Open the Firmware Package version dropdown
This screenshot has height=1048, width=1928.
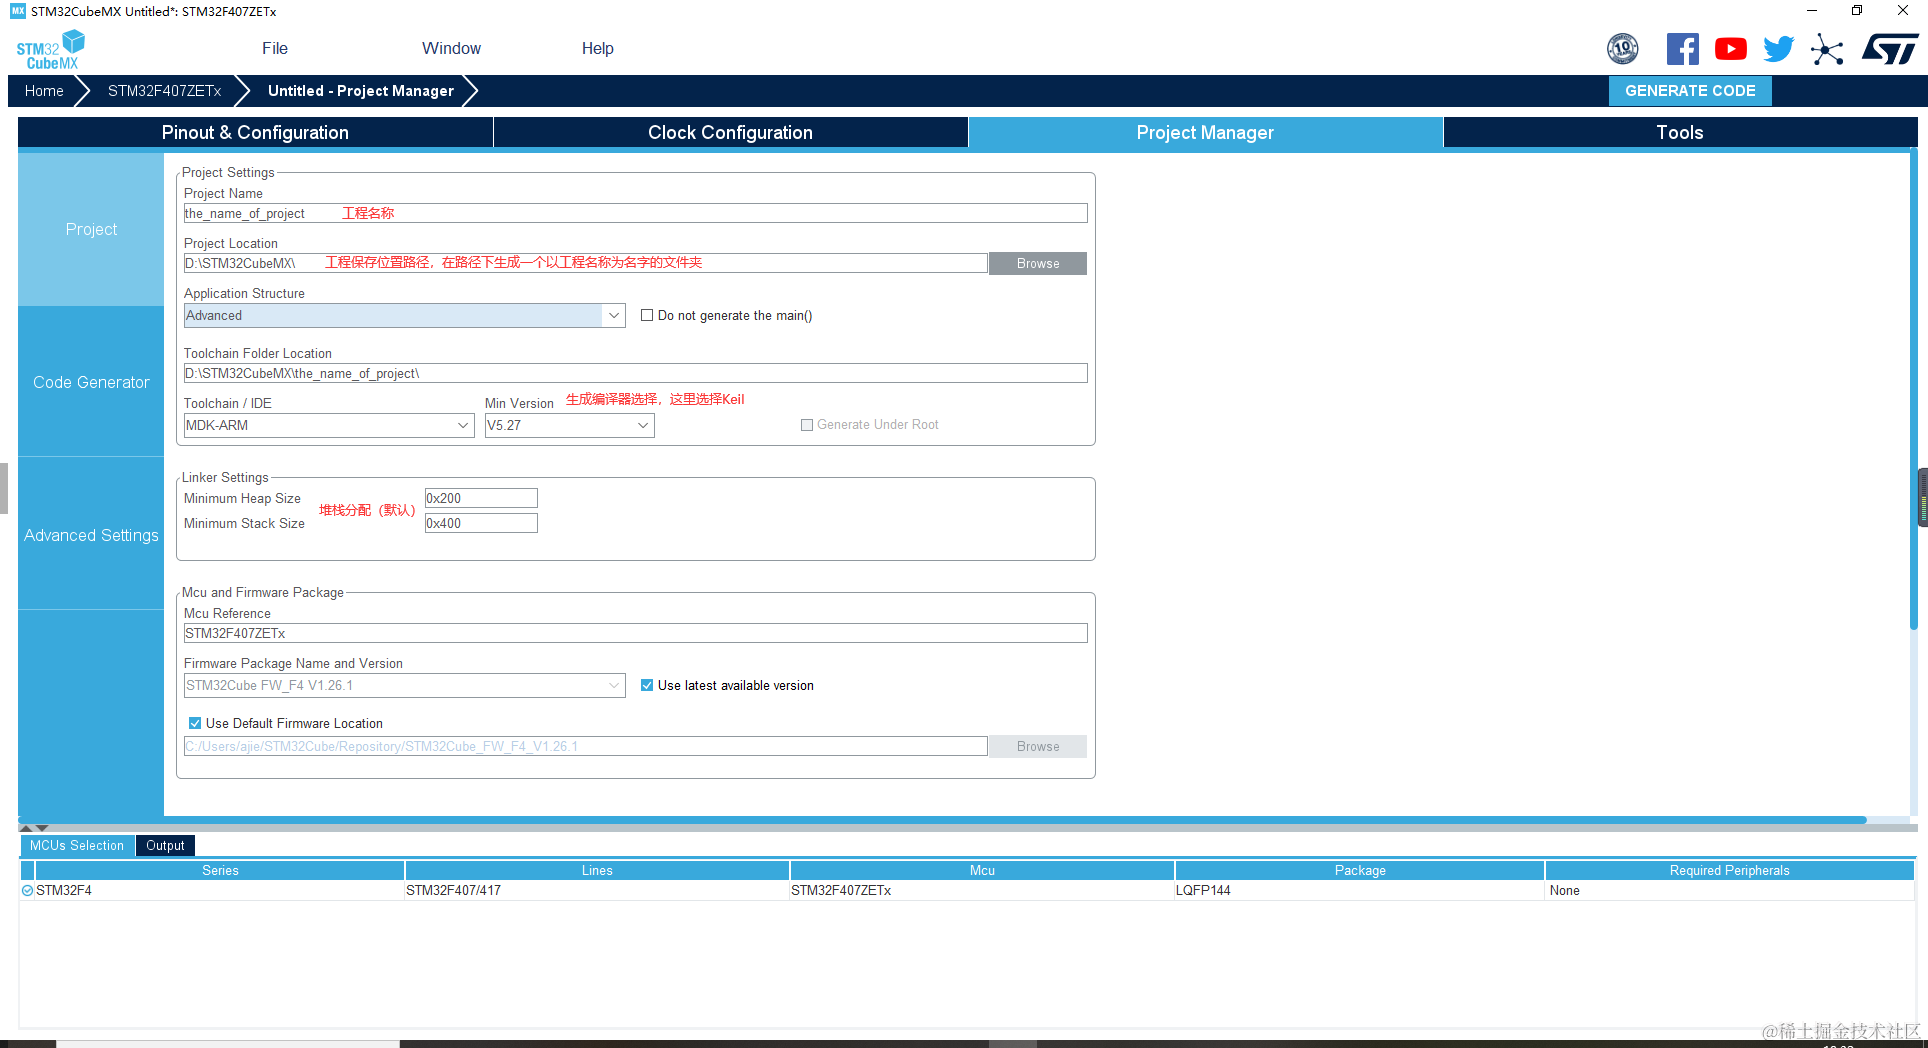coord(405,685)
